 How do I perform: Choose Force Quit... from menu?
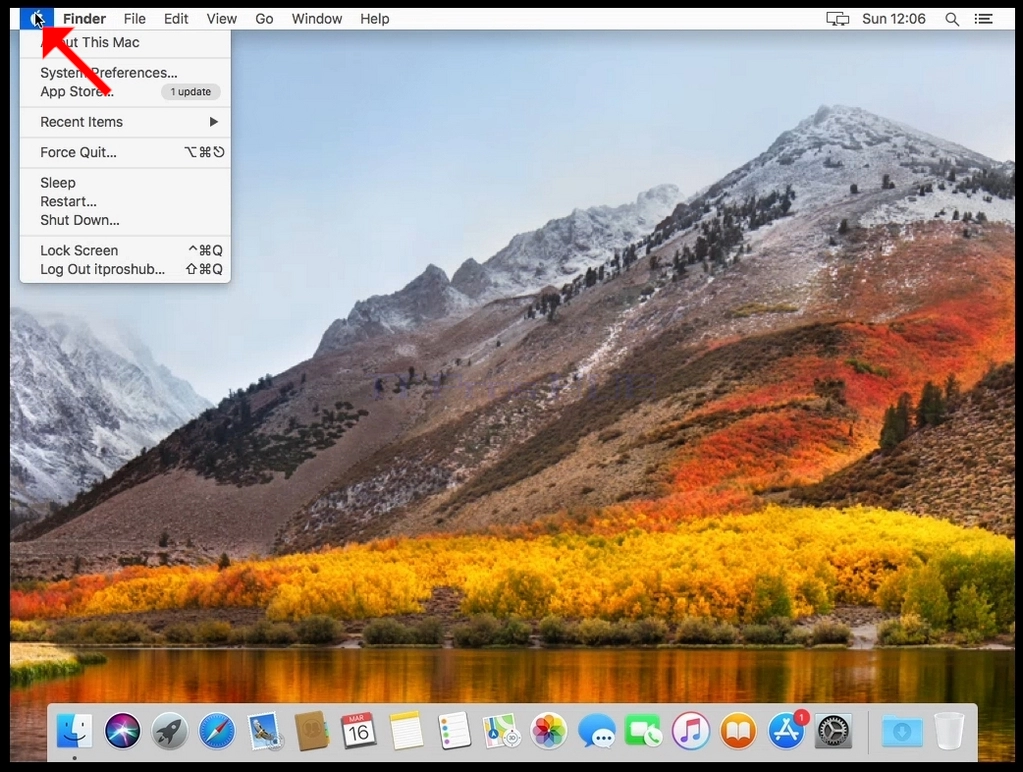pyautogui.click(x=125, y=152)
